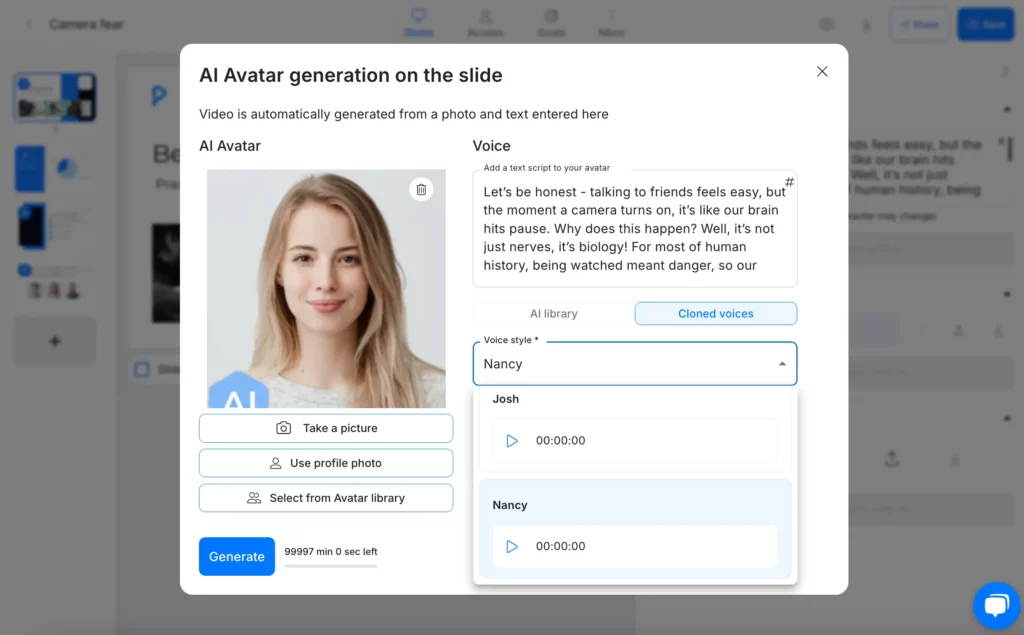Switch to the AI library tab
This screenshot has height=635, width=1024.
pyautogui.click(x=553, y=314)
